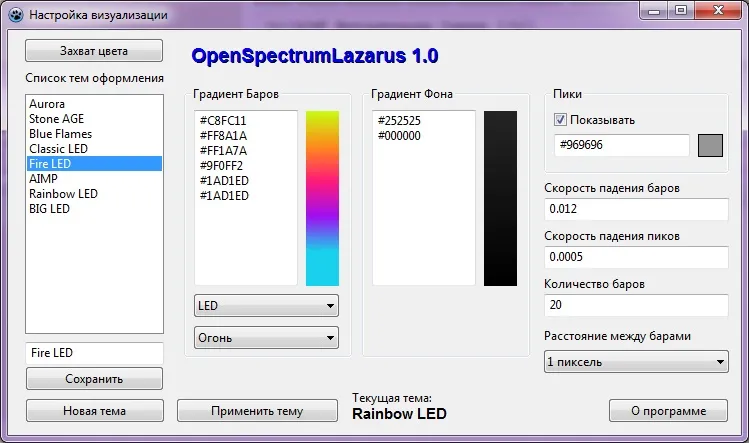Select Classic LED theme
Image resolution: width=749 pixels, height=443 pixels.
[94, 149]
